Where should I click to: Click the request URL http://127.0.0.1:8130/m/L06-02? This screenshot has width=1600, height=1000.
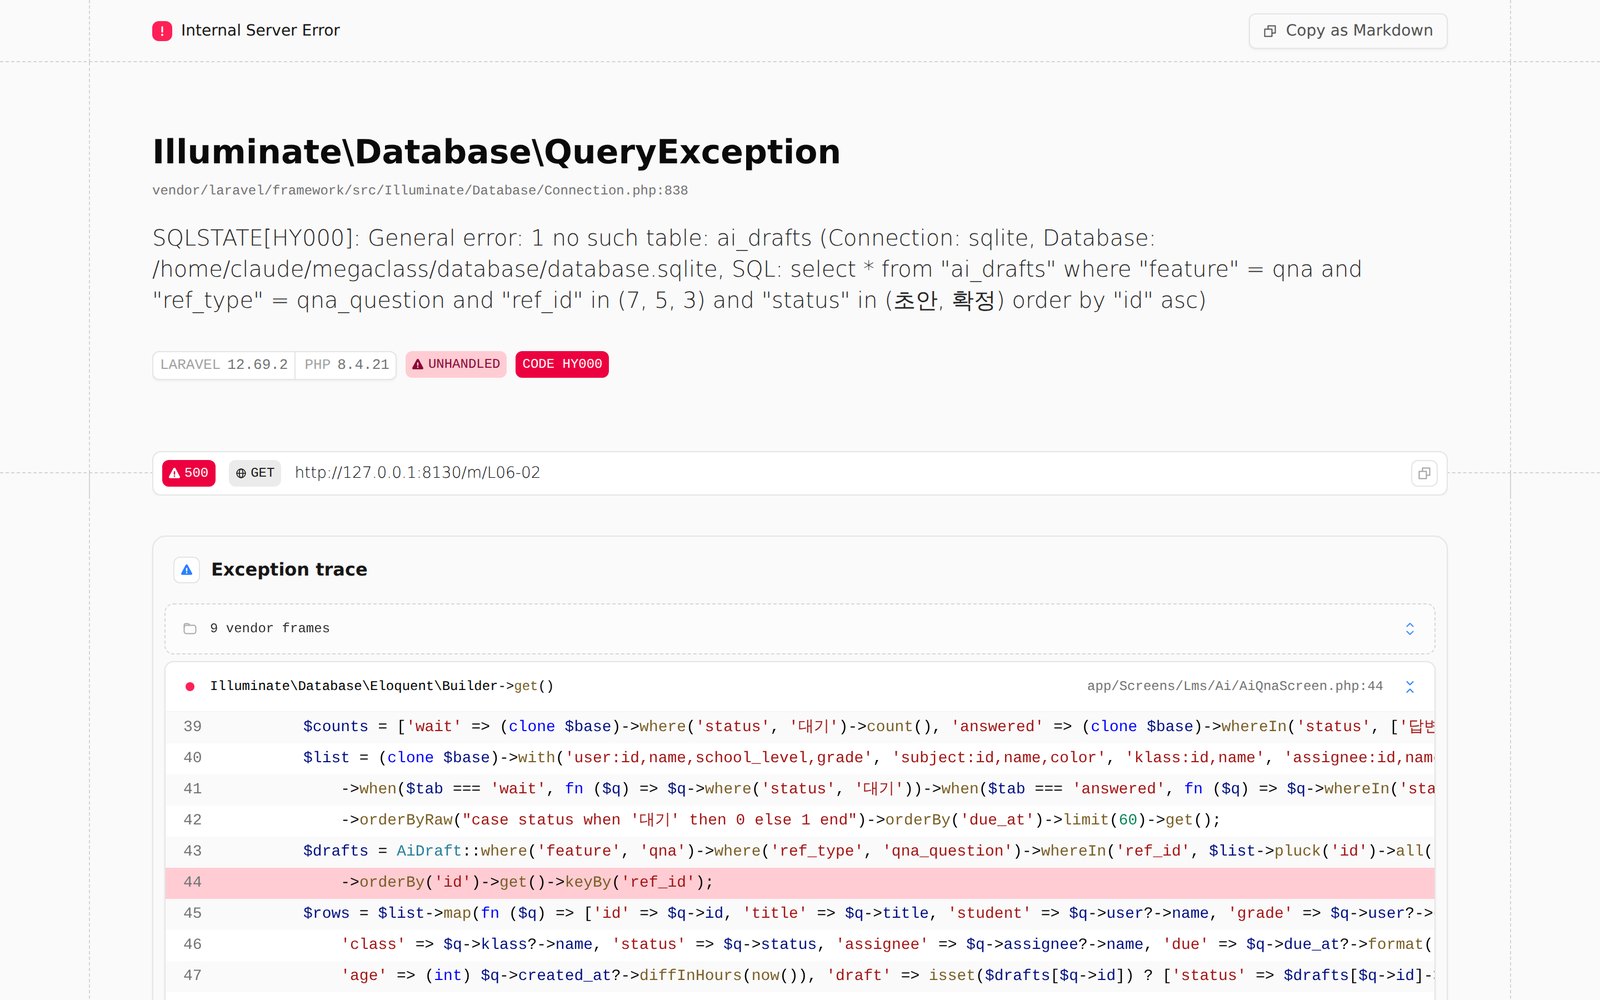click(x=417, y=473)
